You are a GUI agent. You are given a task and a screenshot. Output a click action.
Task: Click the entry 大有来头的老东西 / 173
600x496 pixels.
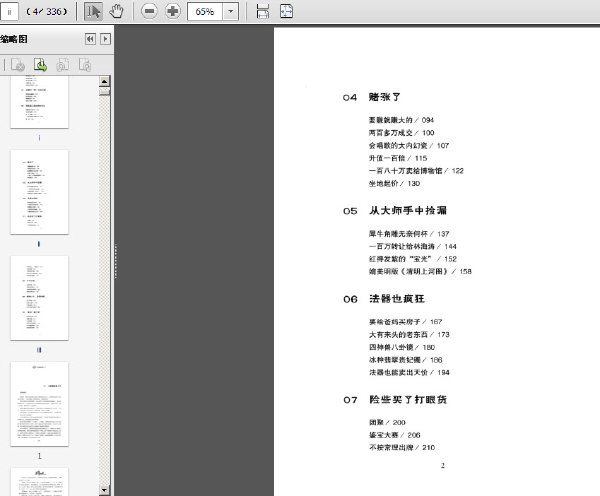409,334
